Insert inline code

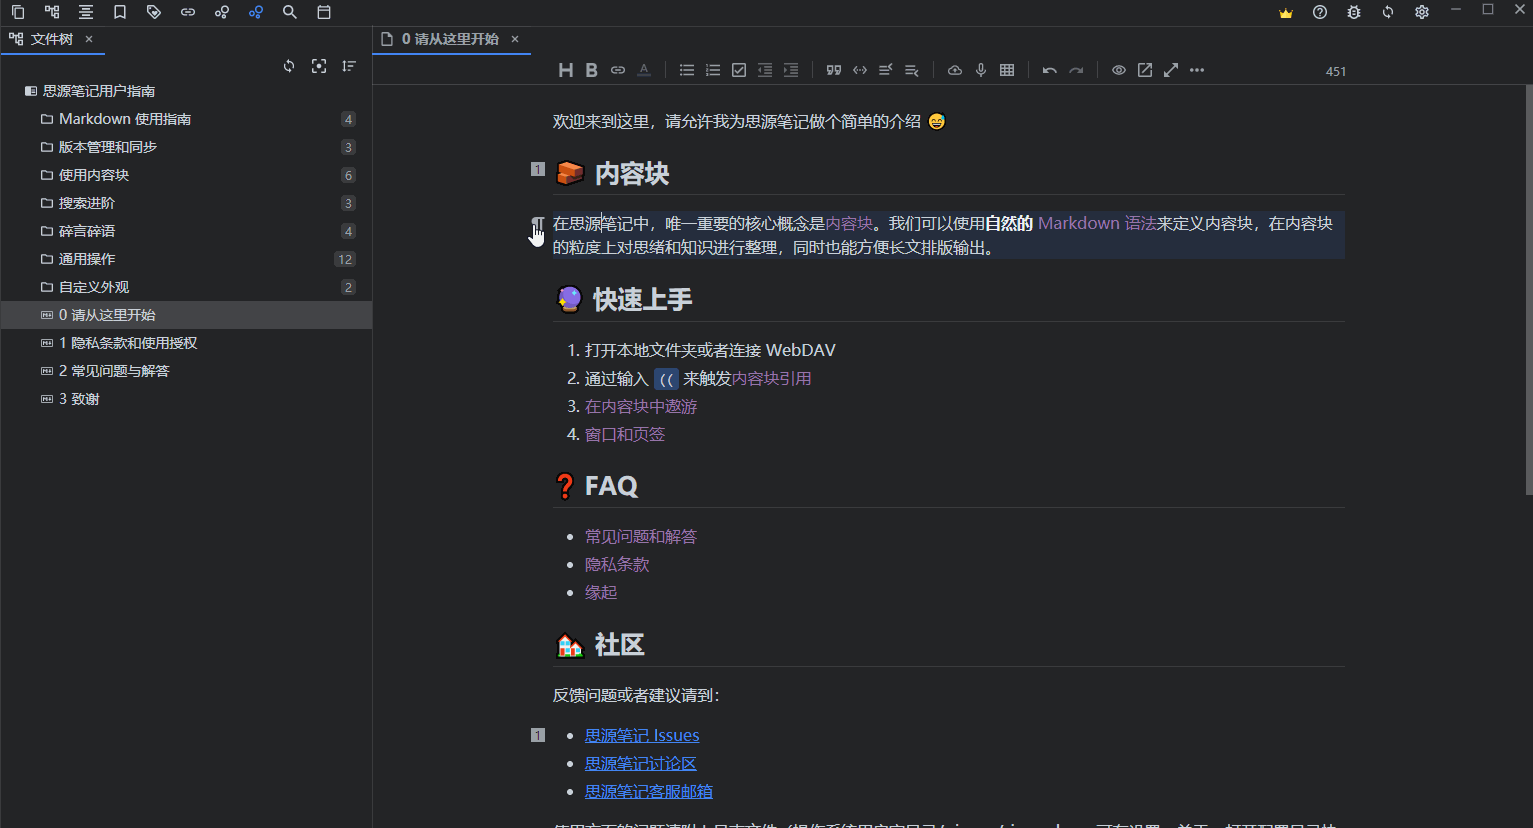click(860, 70)
